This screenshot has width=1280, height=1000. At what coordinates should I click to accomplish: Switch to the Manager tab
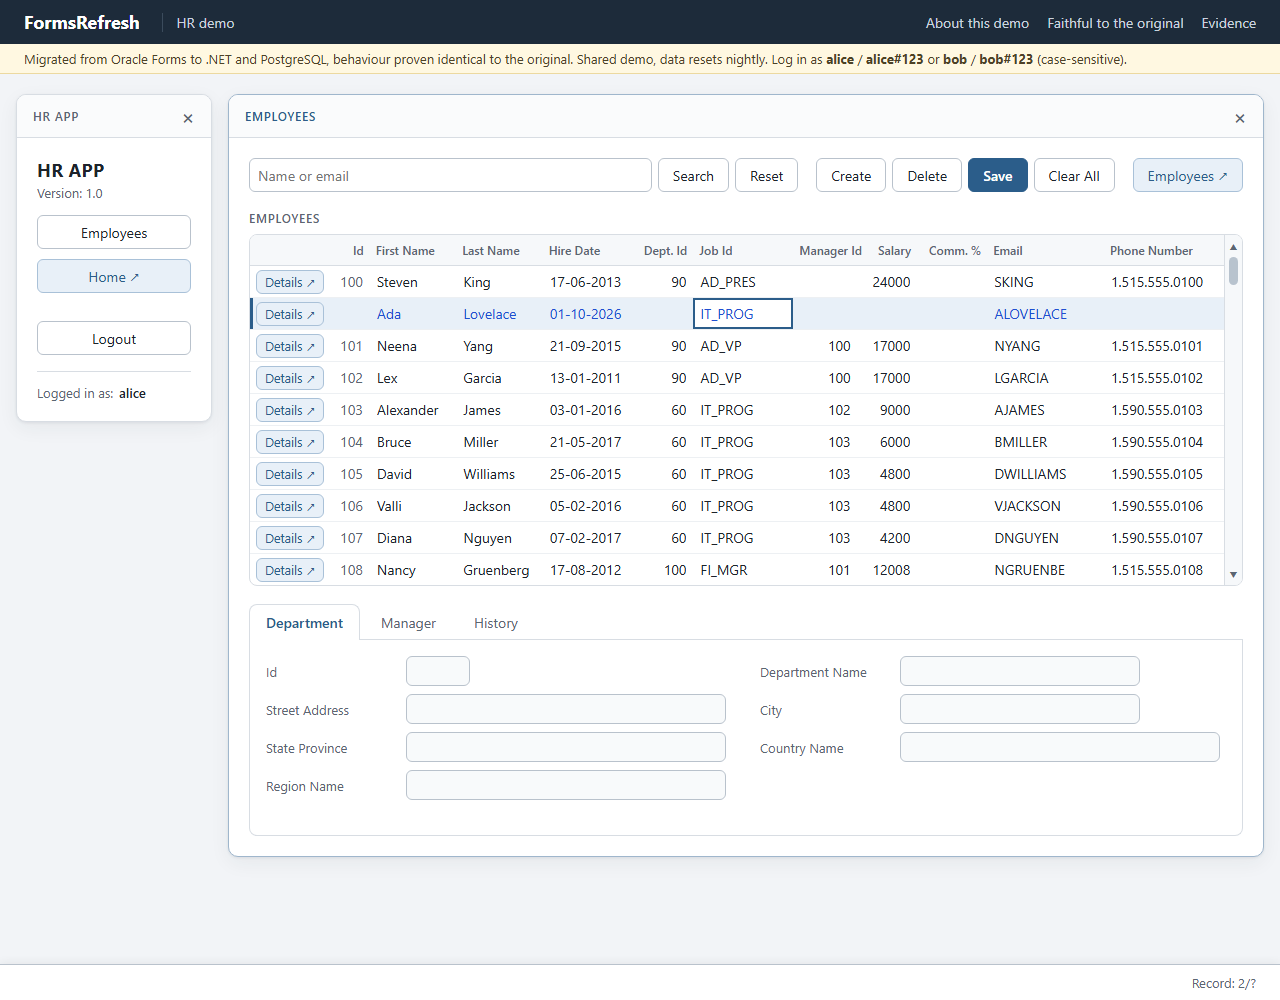[x=408, y=623]
